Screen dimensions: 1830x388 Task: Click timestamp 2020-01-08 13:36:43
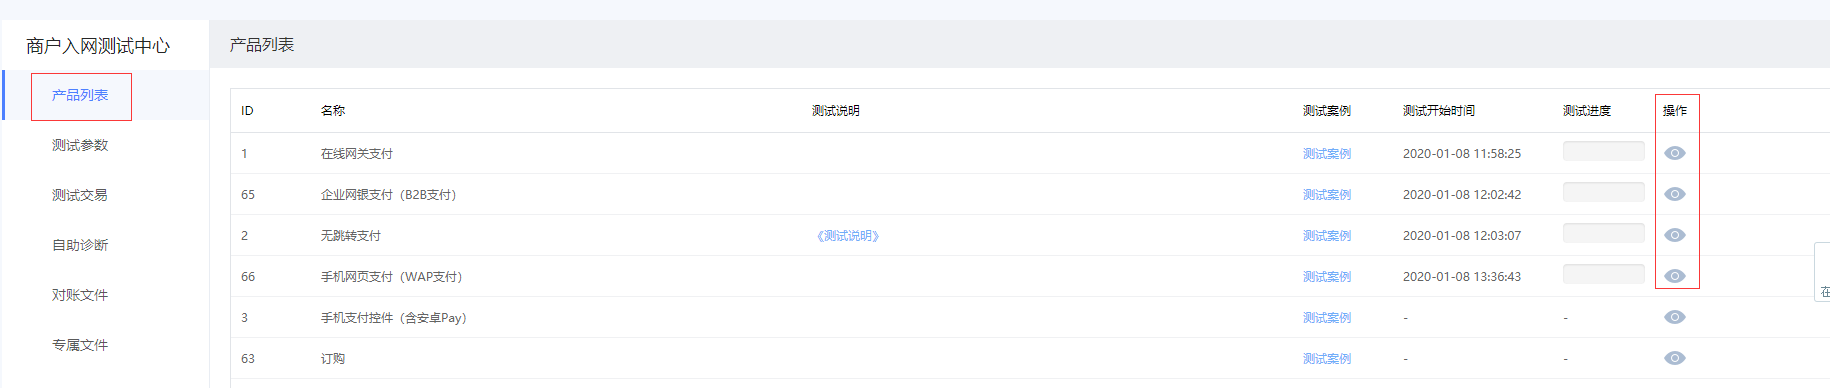tap(1462, 277)
